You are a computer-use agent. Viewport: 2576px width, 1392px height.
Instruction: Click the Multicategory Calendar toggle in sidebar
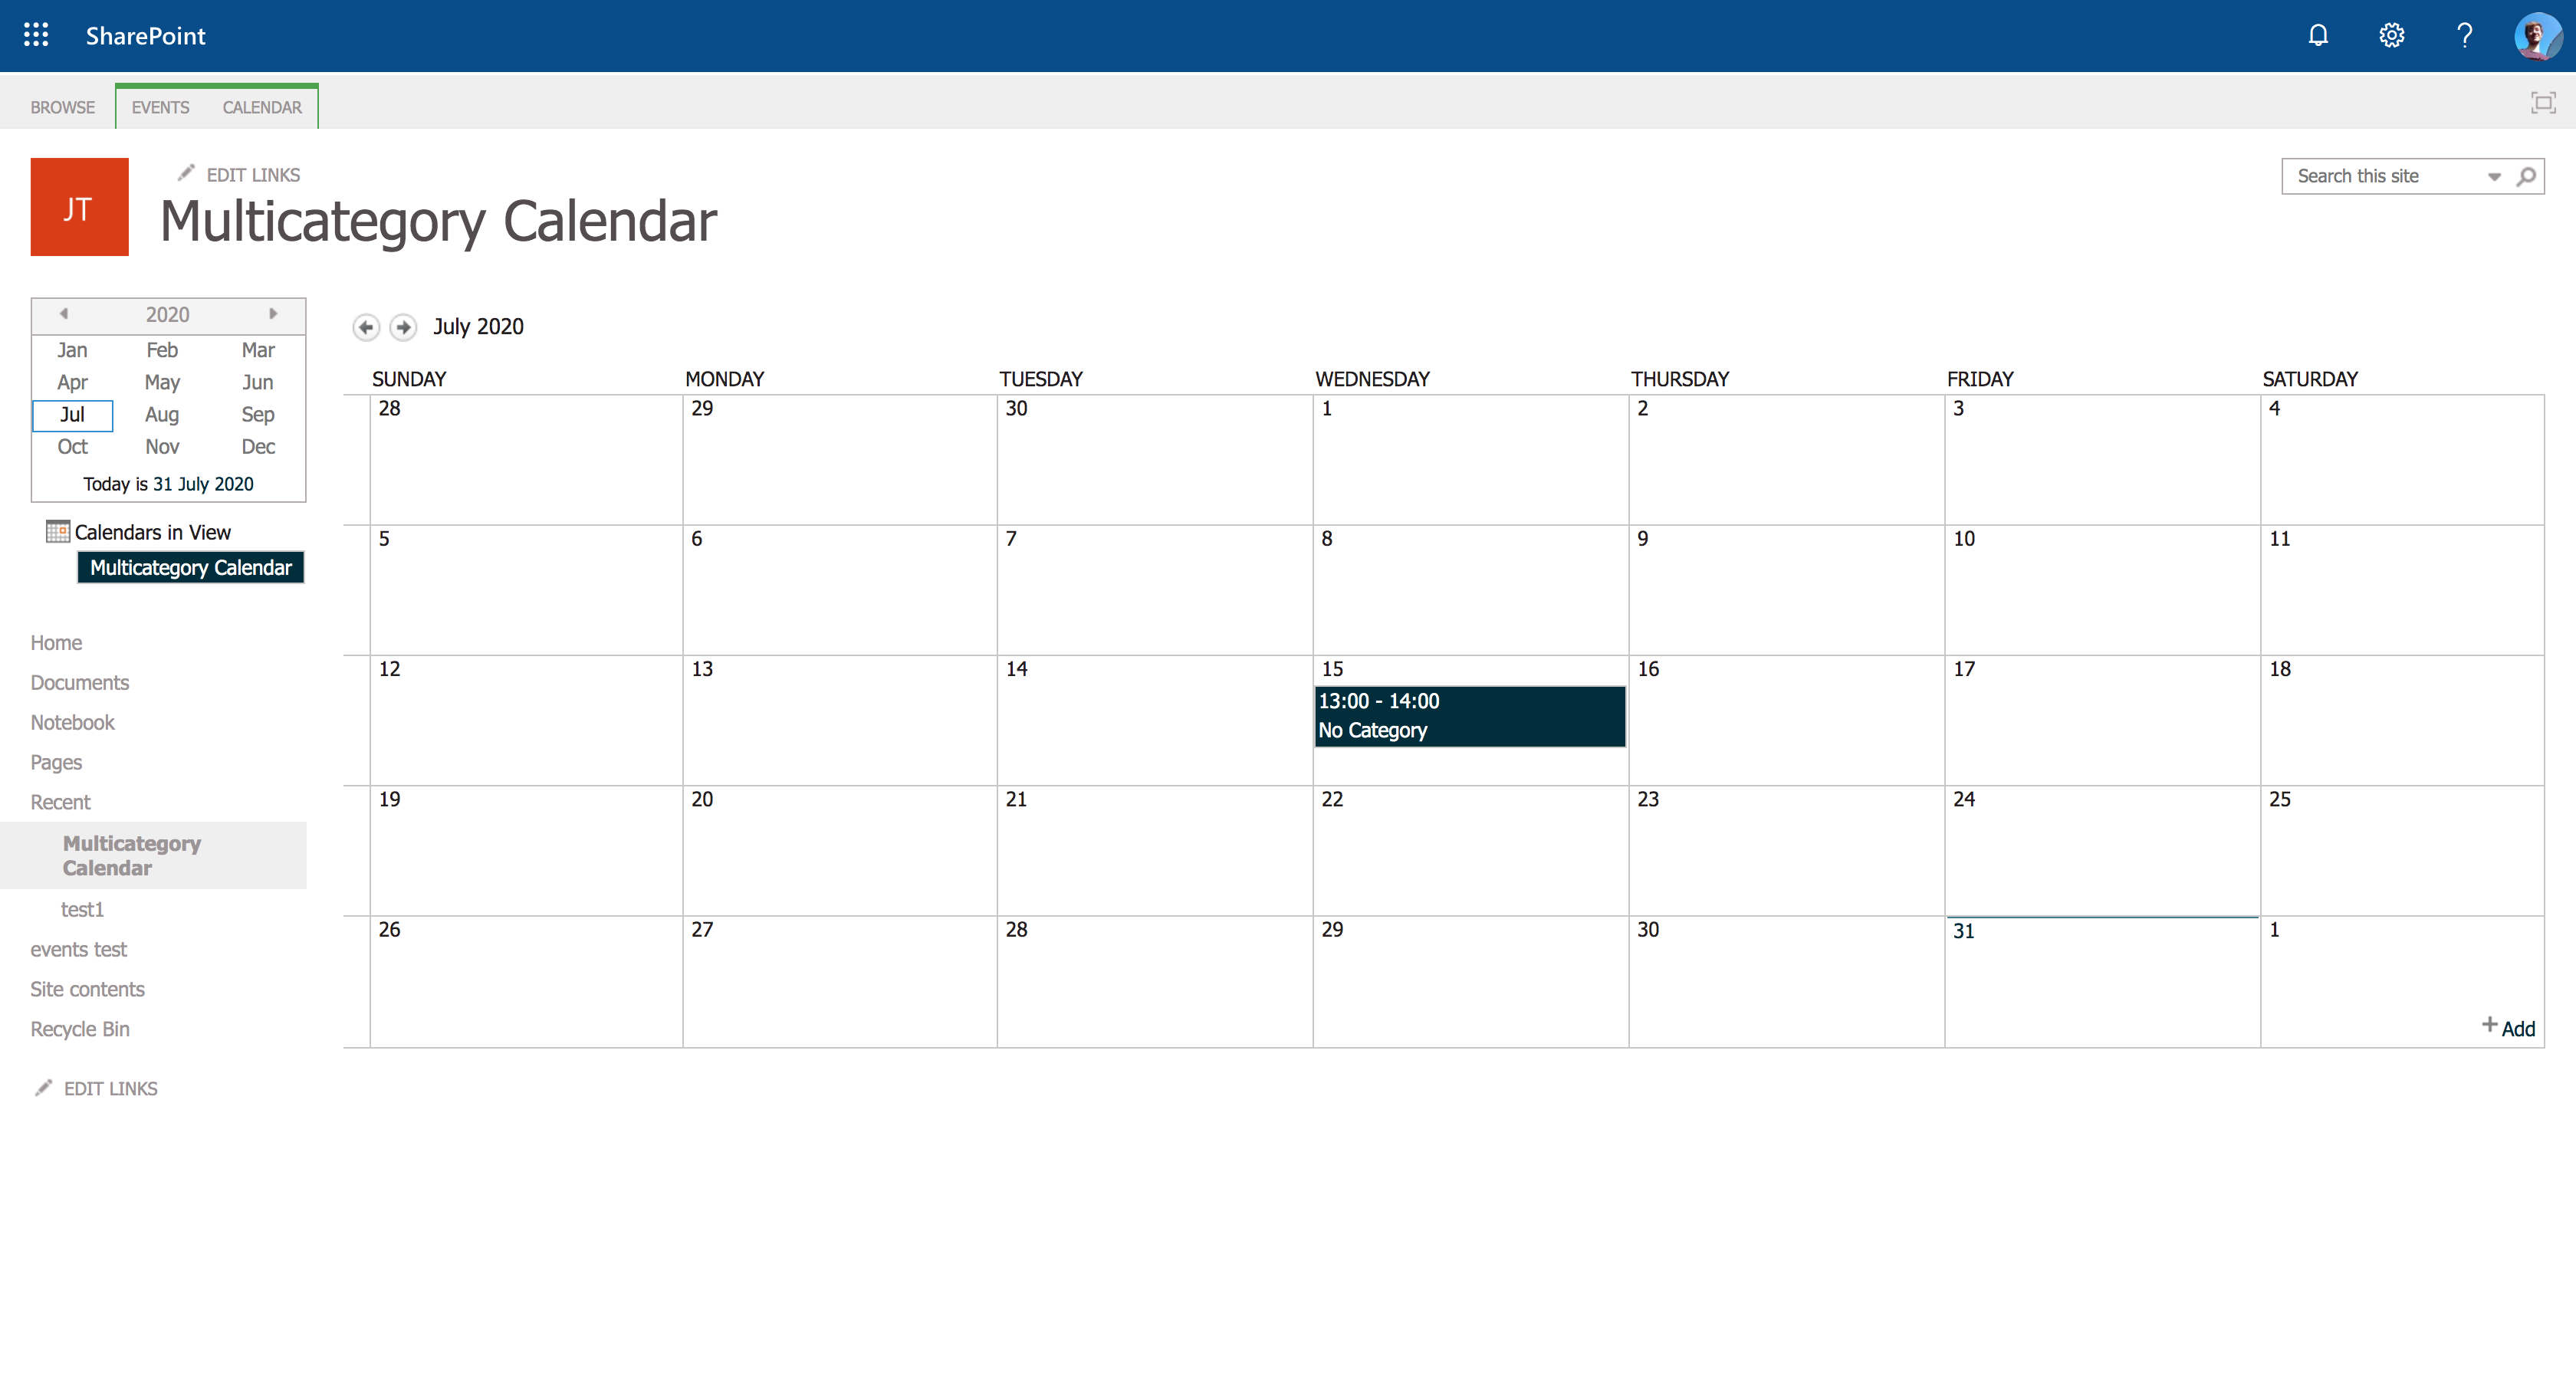click(190, 567)
